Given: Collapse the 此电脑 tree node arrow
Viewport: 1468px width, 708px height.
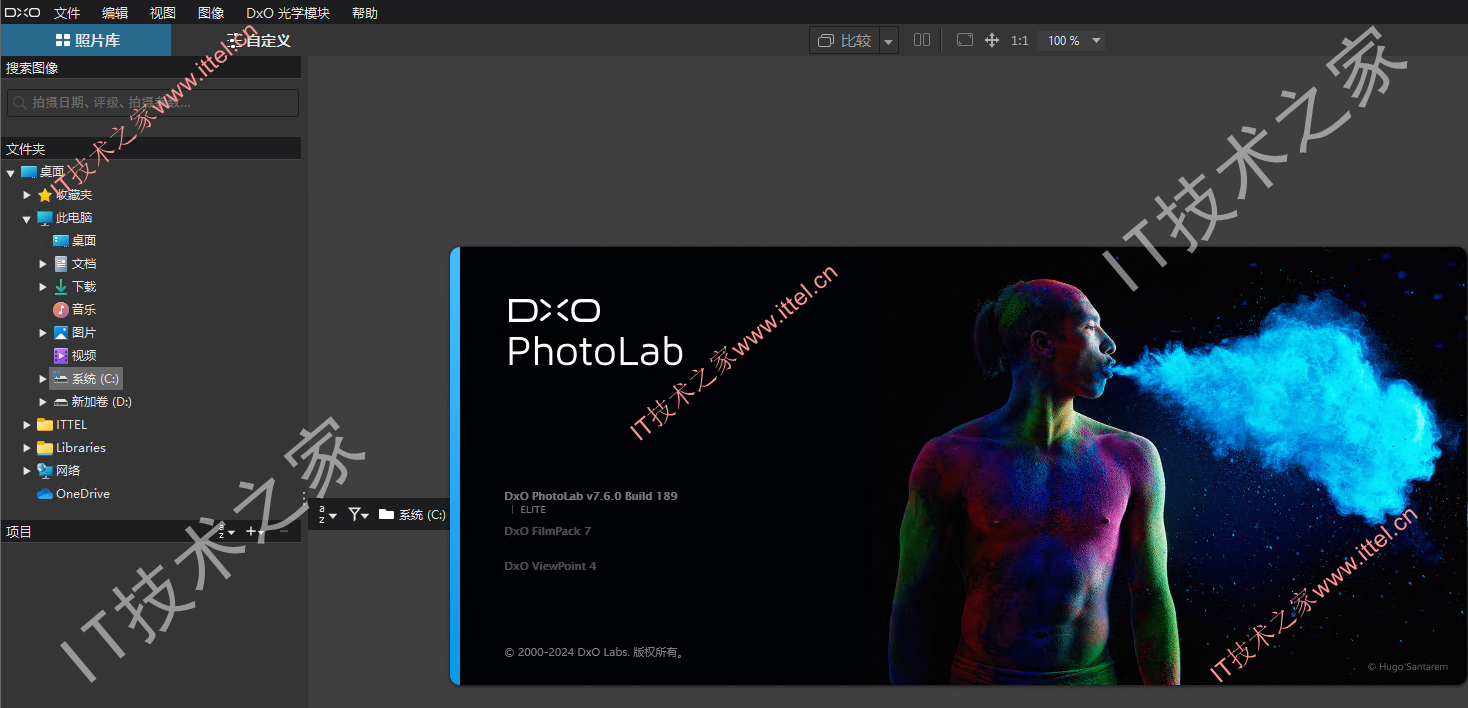Looking at the screenshot, I should point(27,218).
